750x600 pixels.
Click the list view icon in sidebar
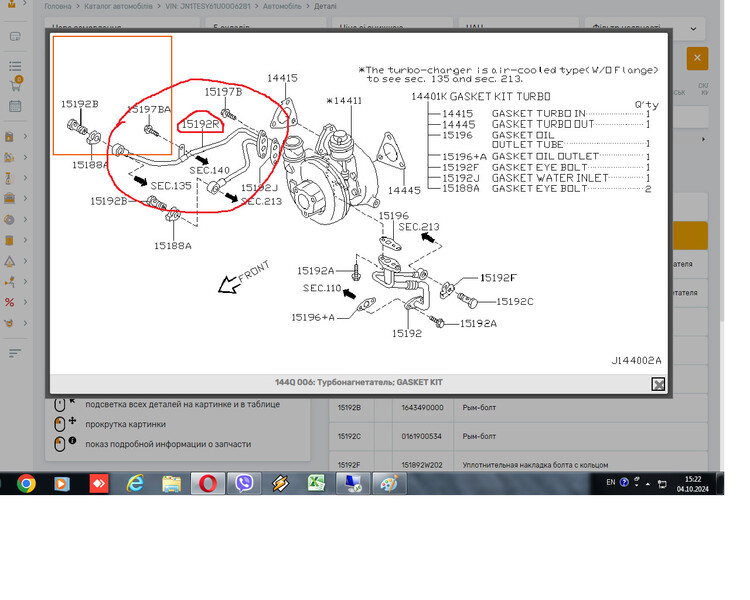point(15,66)
